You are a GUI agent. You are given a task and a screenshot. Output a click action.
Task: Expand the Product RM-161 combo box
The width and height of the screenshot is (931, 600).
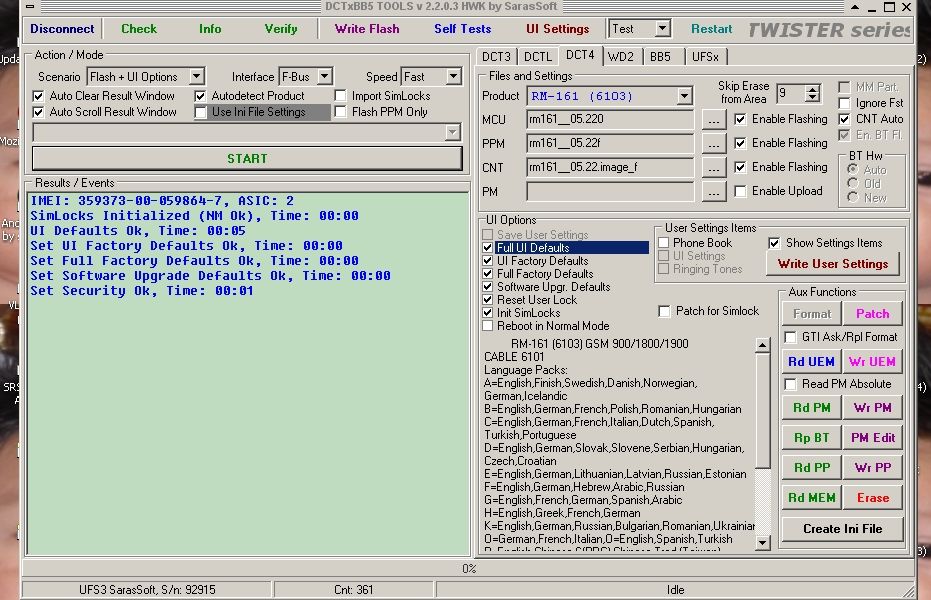pos(684,96)
